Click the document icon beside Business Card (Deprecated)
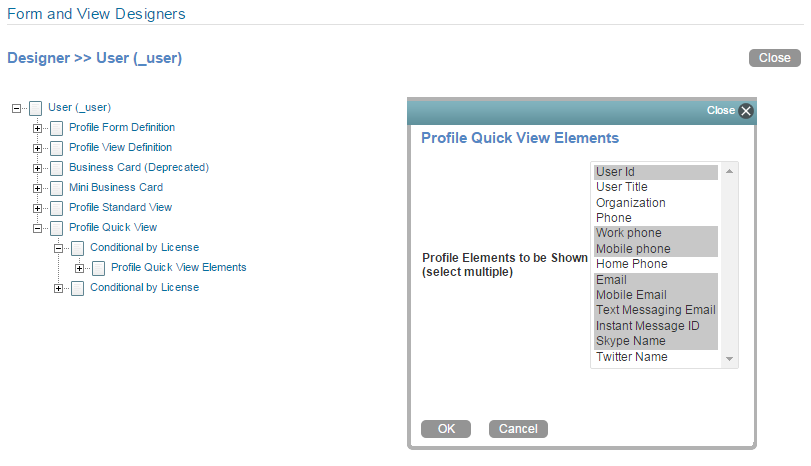The width and height of the screenshot is (811, 466). [56, 168]
